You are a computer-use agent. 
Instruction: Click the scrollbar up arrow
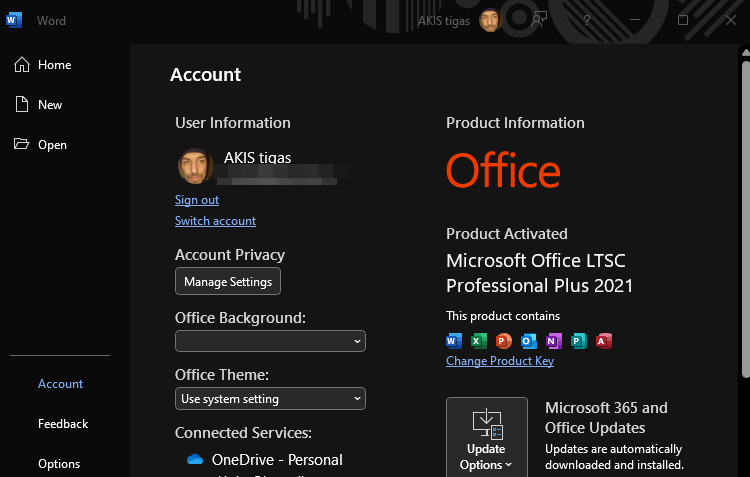click(746, 52)
